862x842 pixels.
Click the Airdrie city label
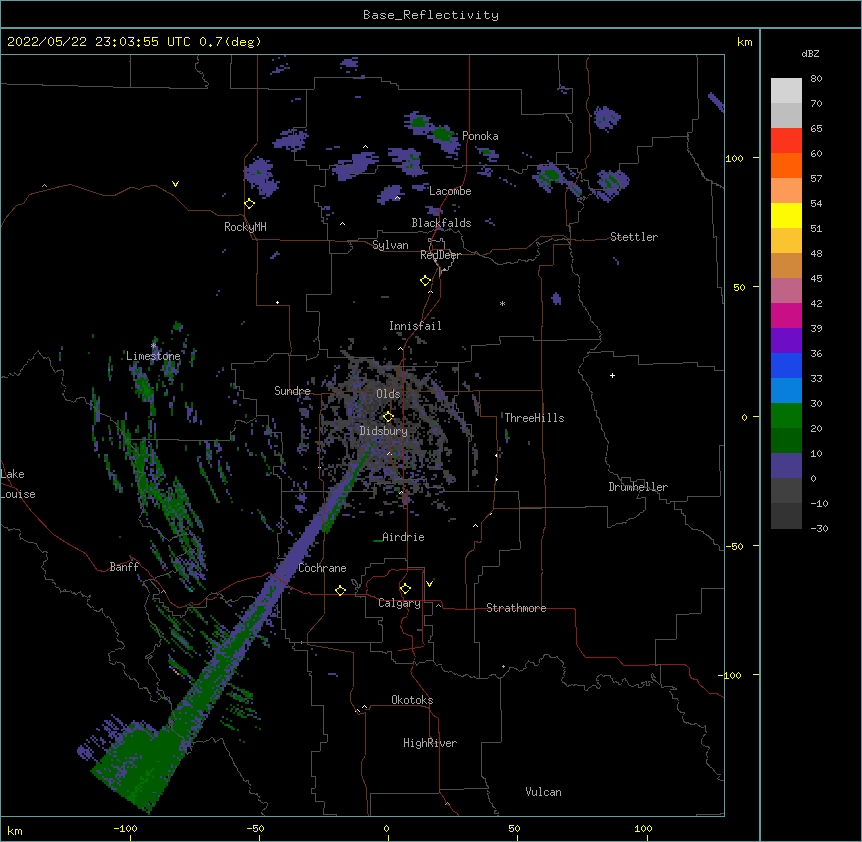click(x=403, y=537)
